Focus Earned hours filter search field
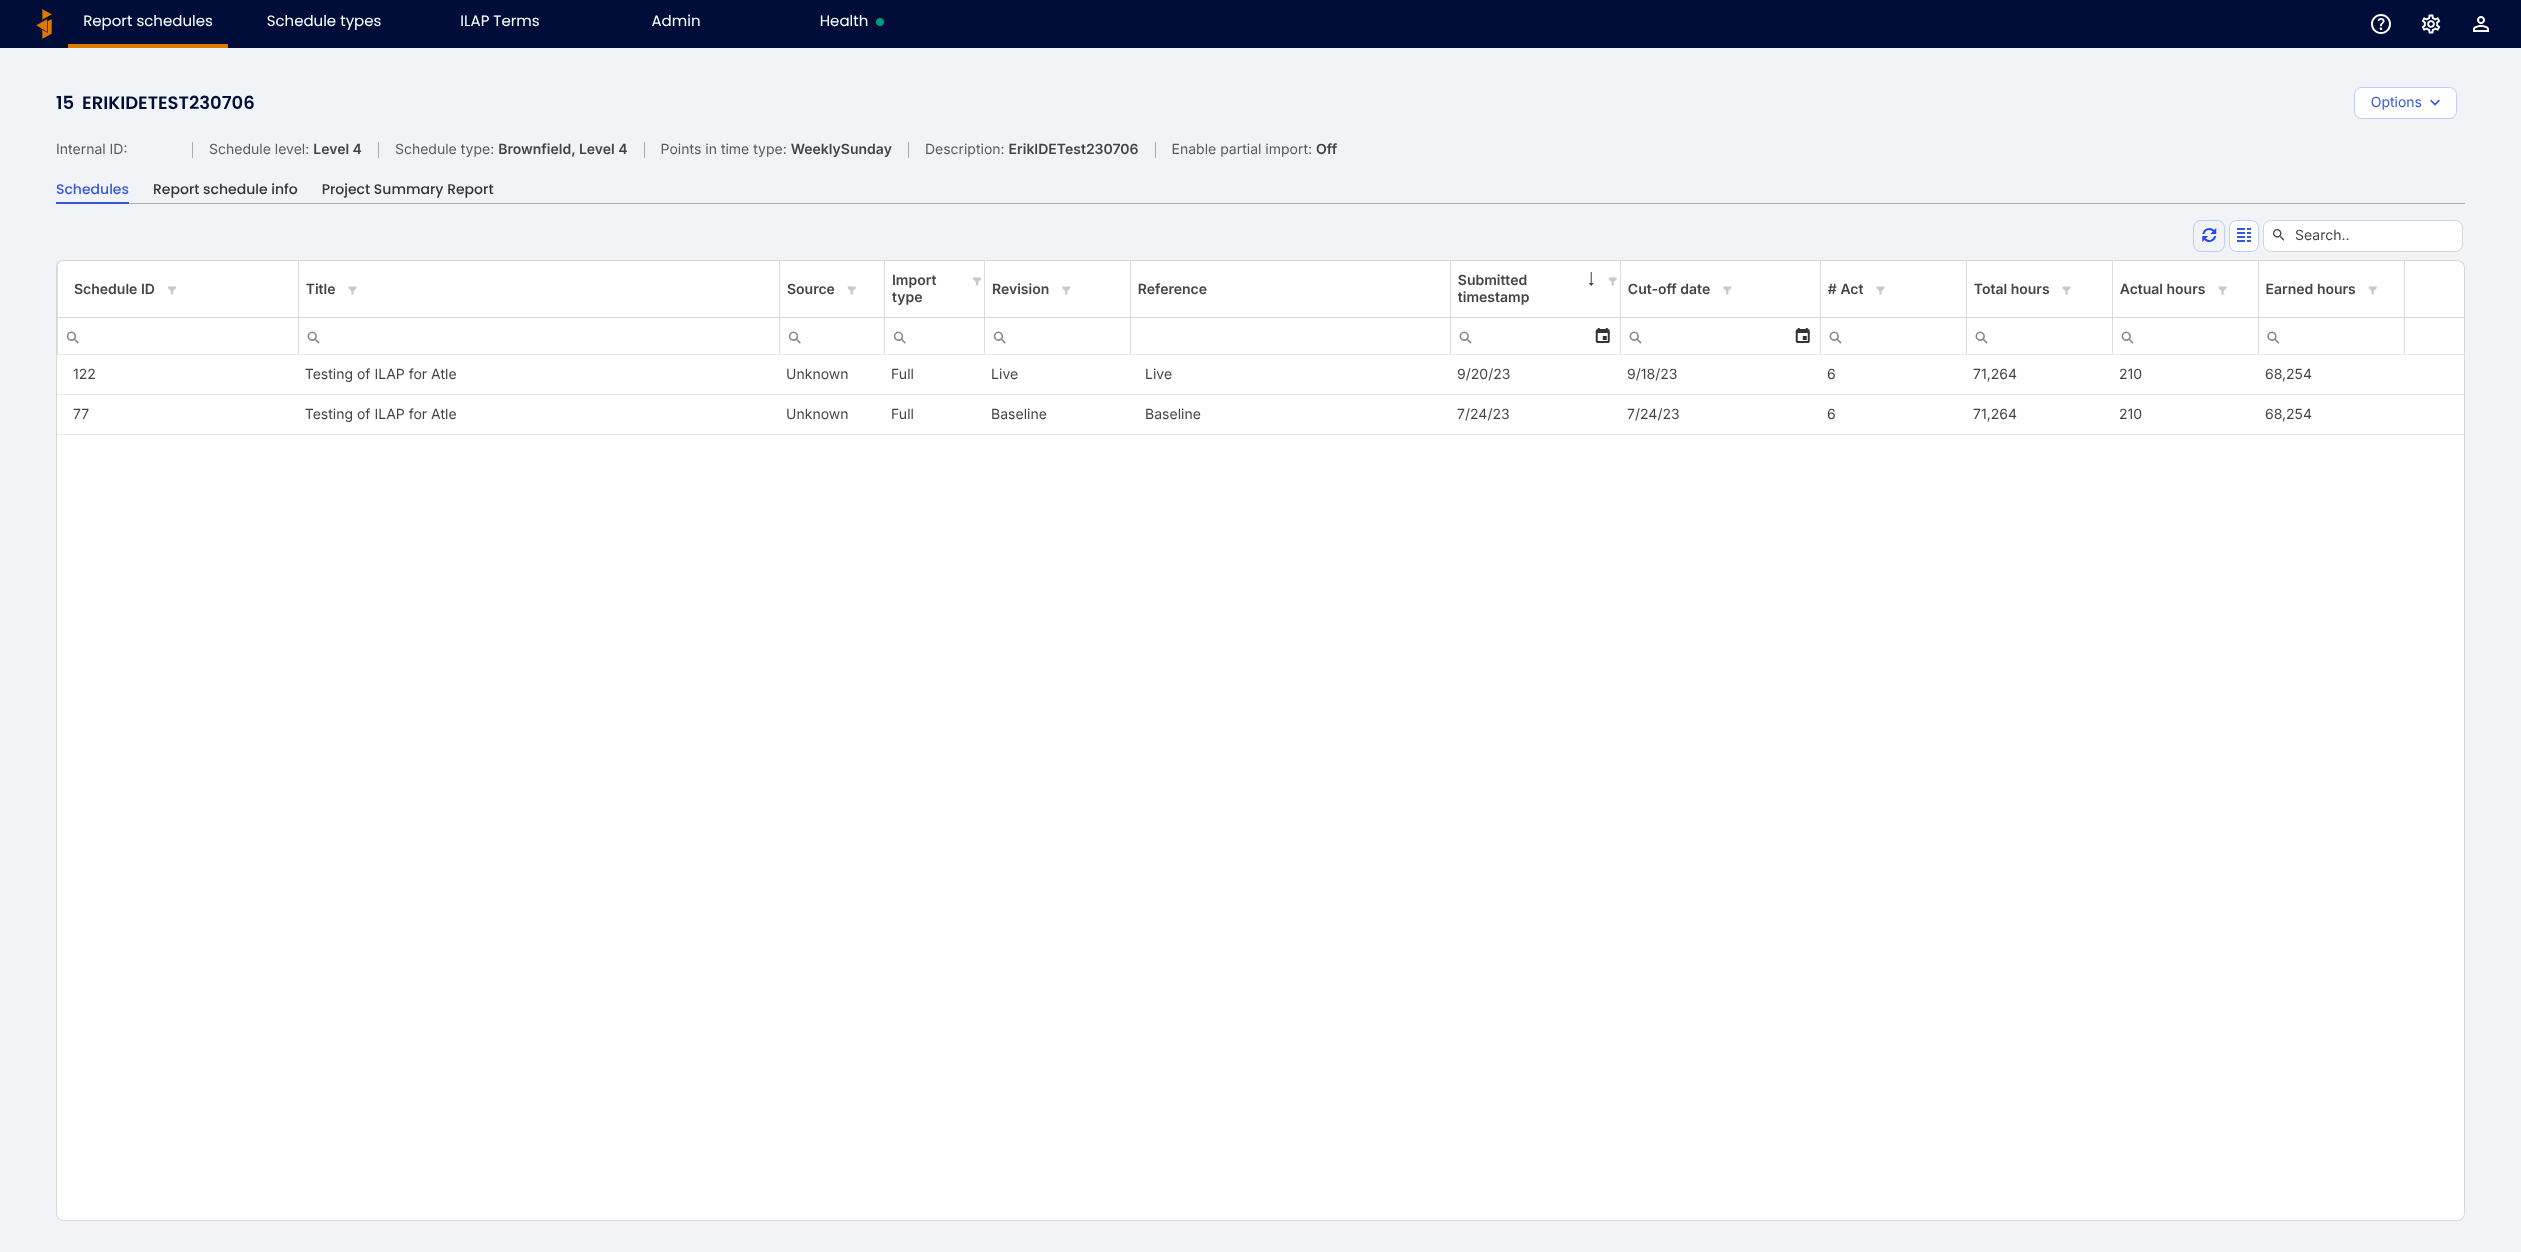The width and height of the screenshot is (2521, 1252). point(2331,337)
